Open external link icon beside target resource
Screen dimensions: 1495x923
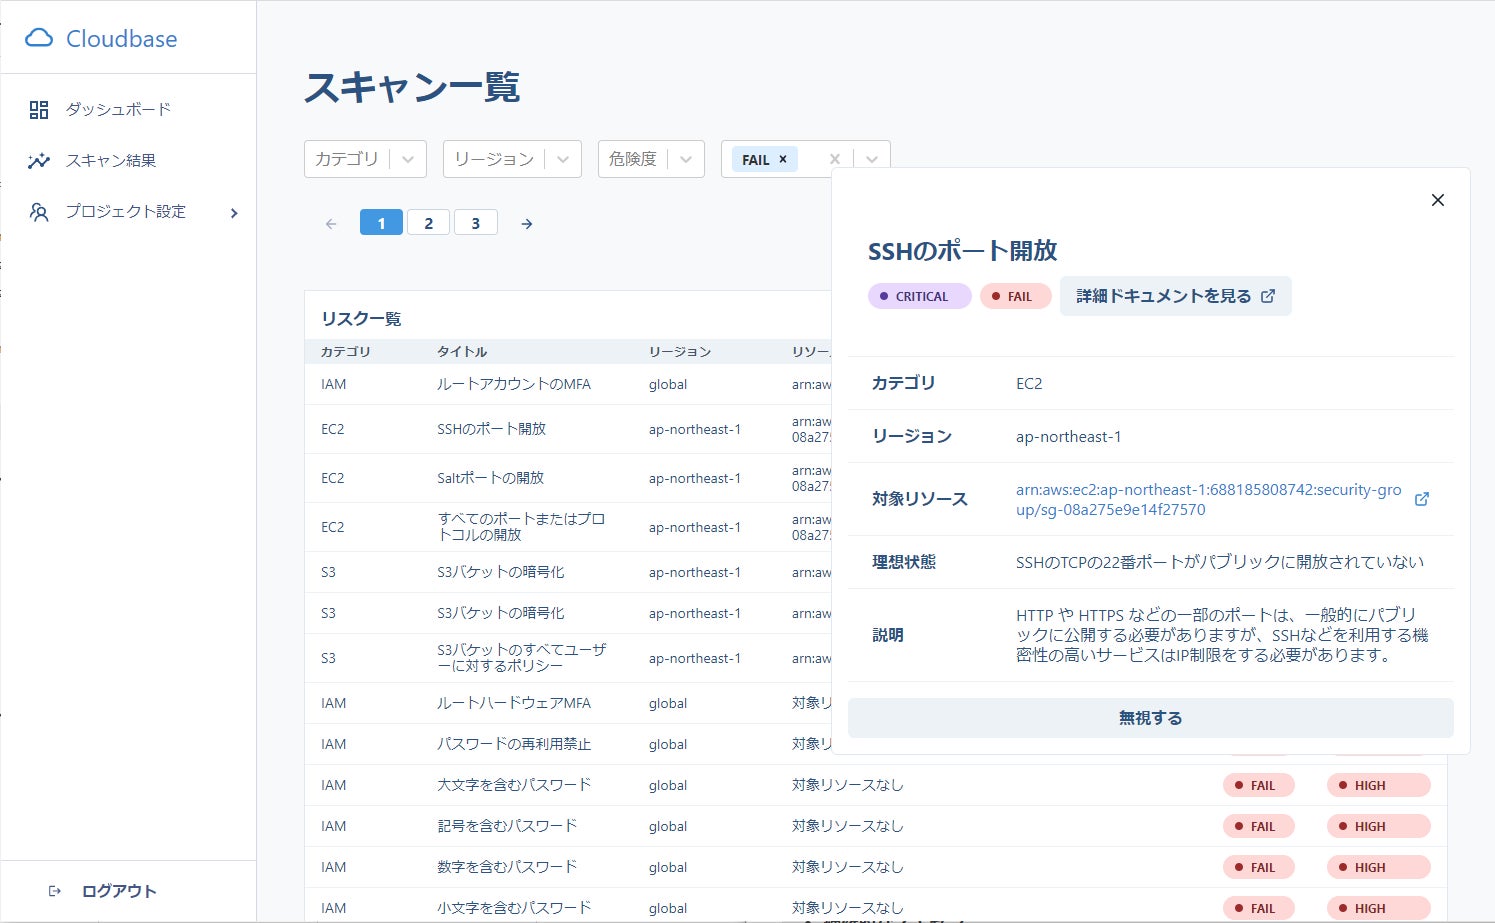pos(1421,499)
